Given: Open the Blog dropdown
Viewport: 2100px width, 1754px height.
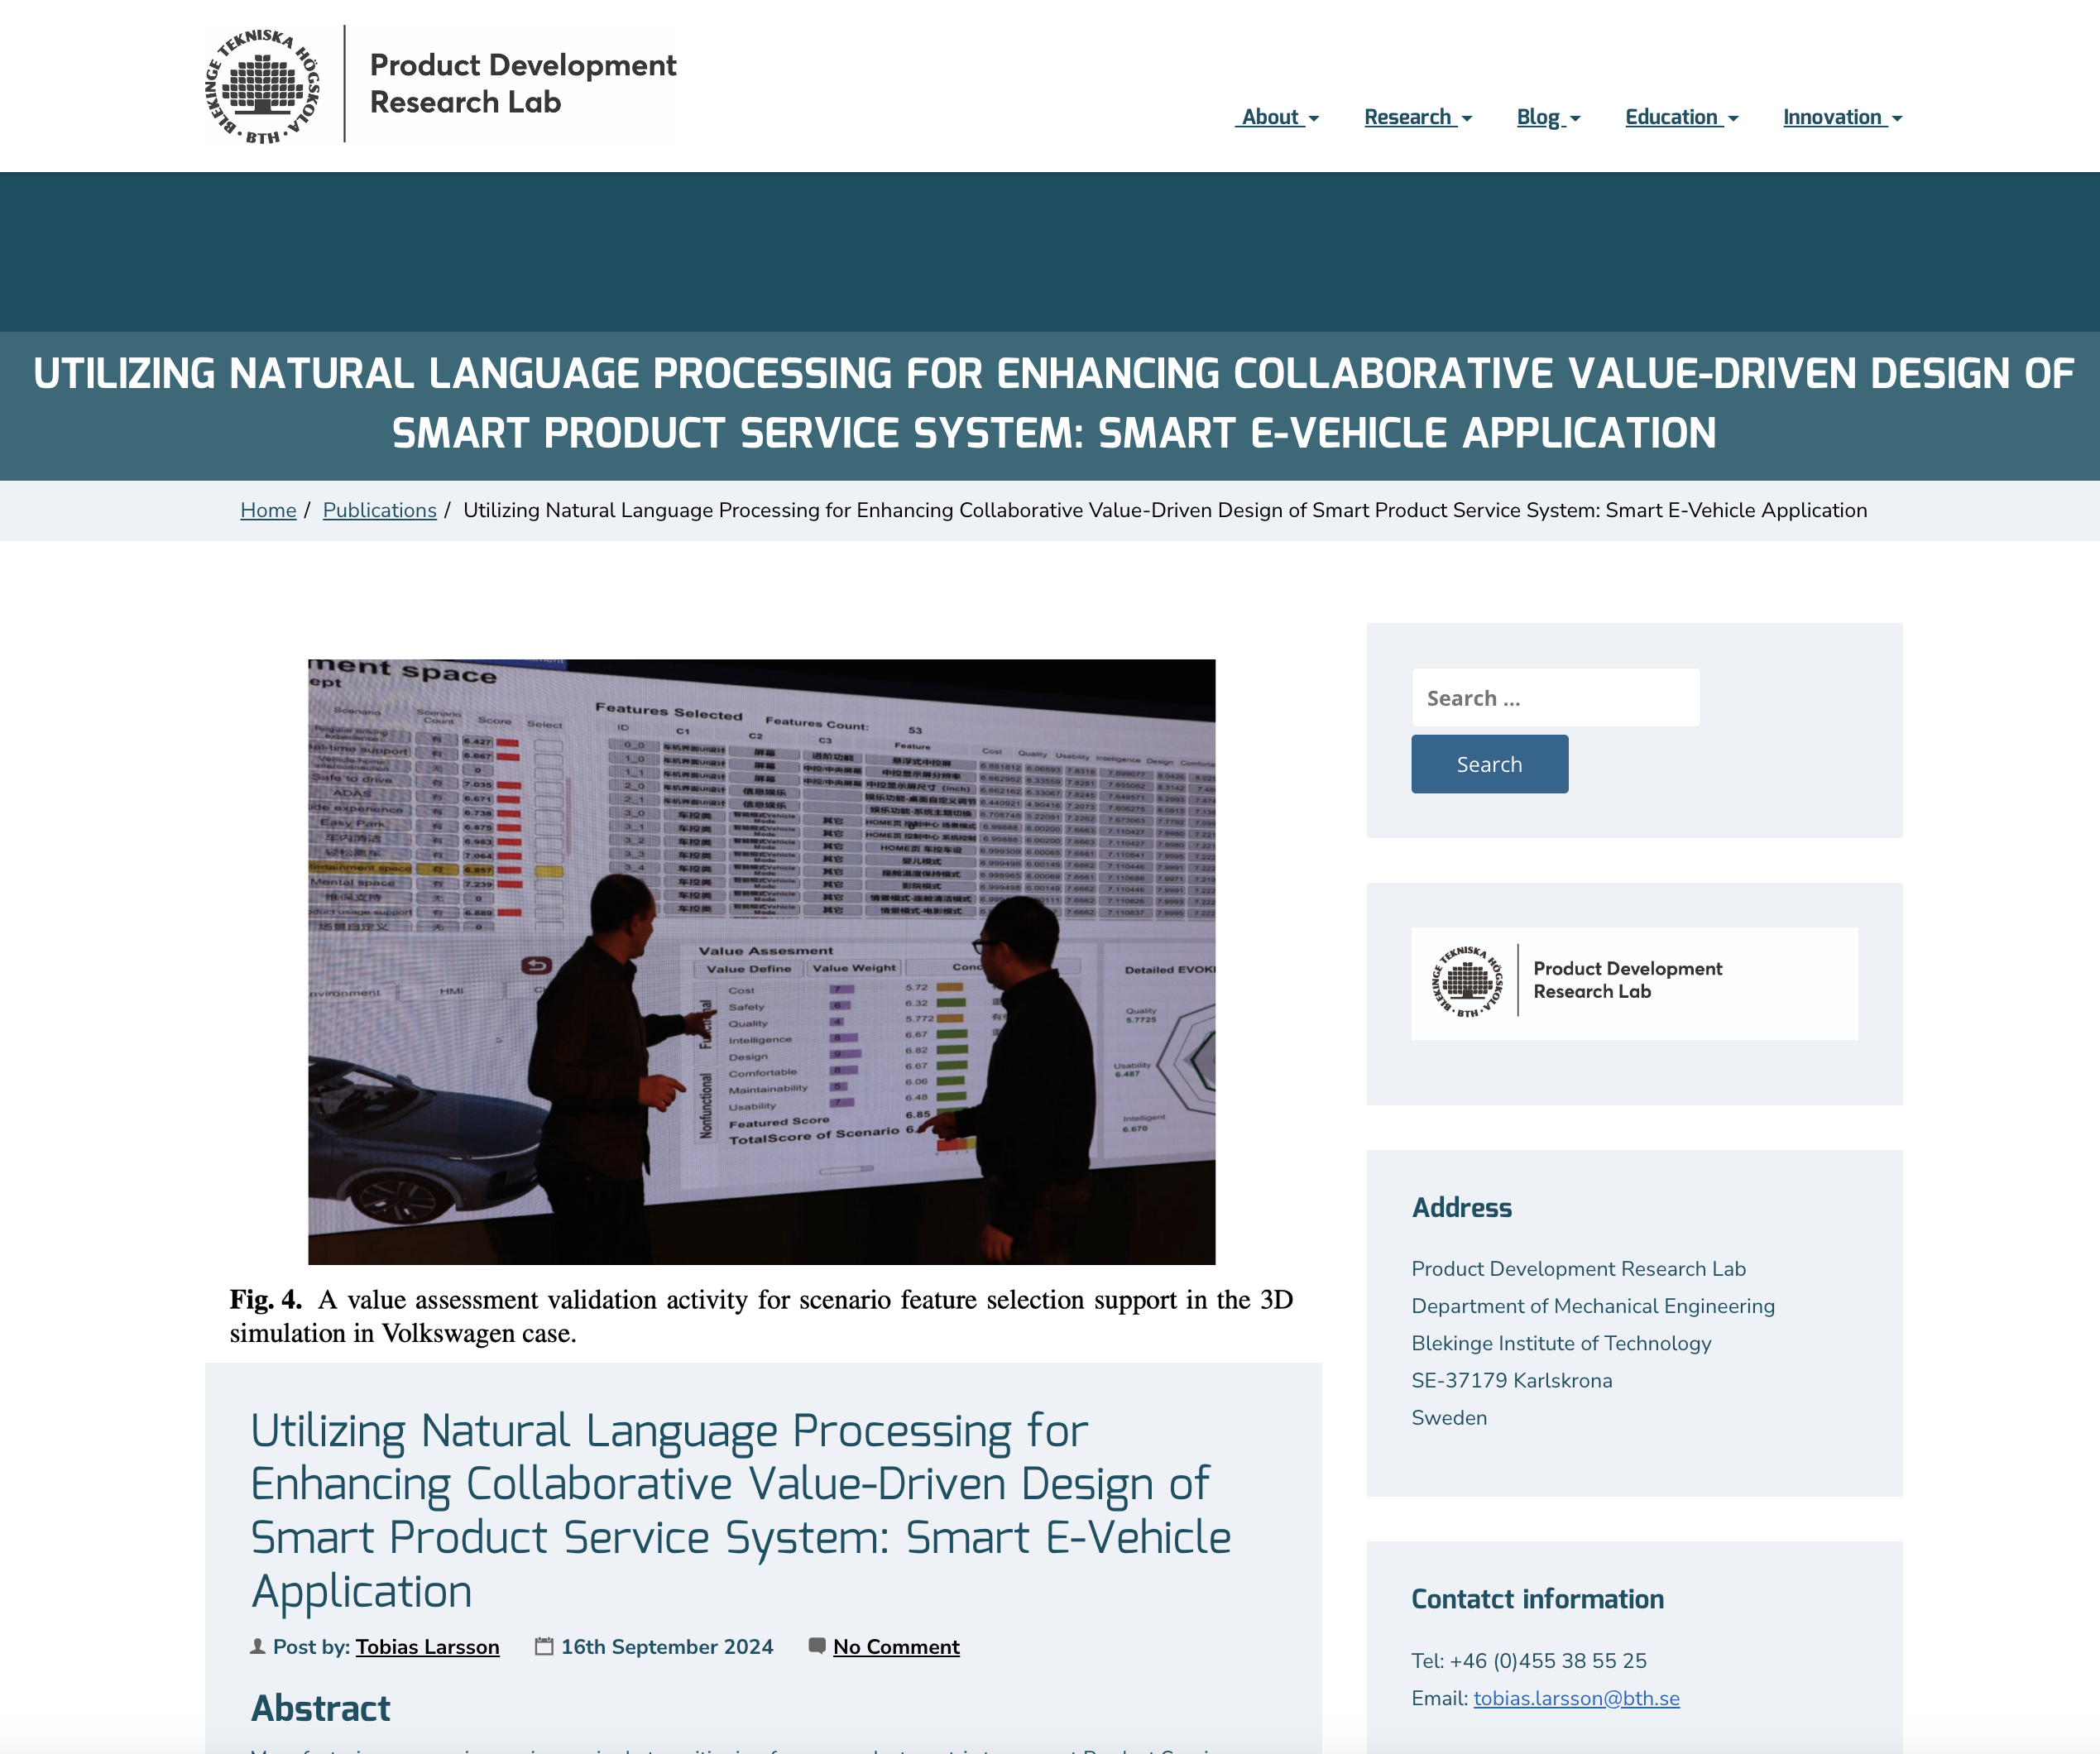Looking at the screenshot, I should pyautogui.click(x=1548, y=117).
